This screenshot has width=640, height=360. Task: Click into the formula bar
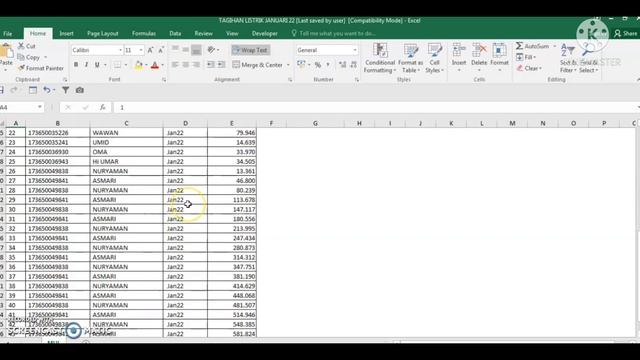click(376, 107)
